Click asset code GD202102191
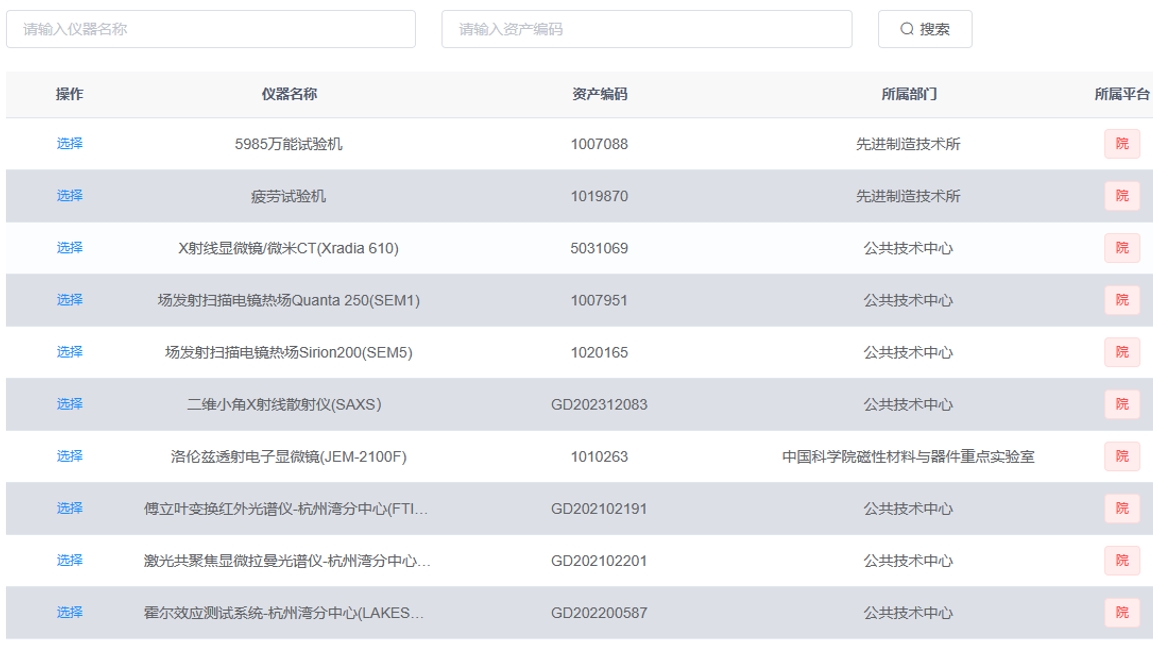1153x655 pixels. [x=599, y=509]
